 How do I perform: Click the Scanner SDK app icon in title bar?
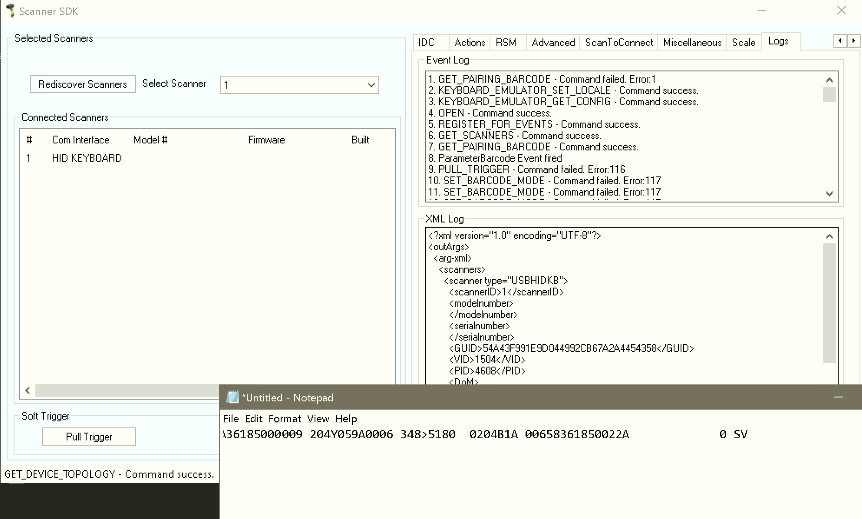coord(10,11)
